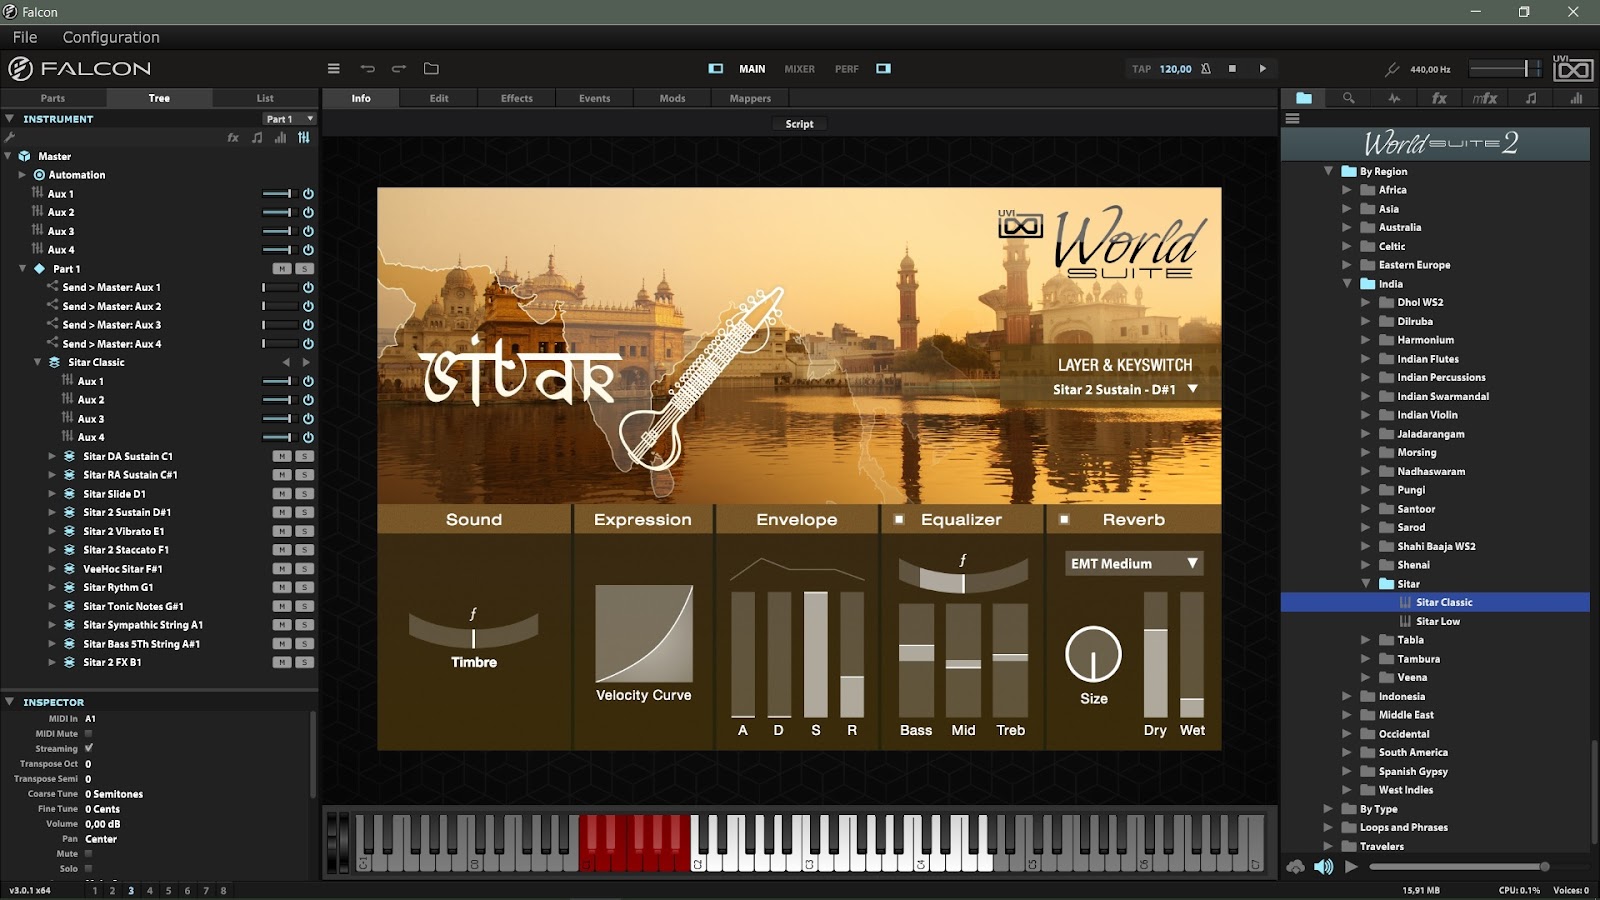Open the oscillators waveform browser tab
1600x900 pixels.
pos(1394,98)
